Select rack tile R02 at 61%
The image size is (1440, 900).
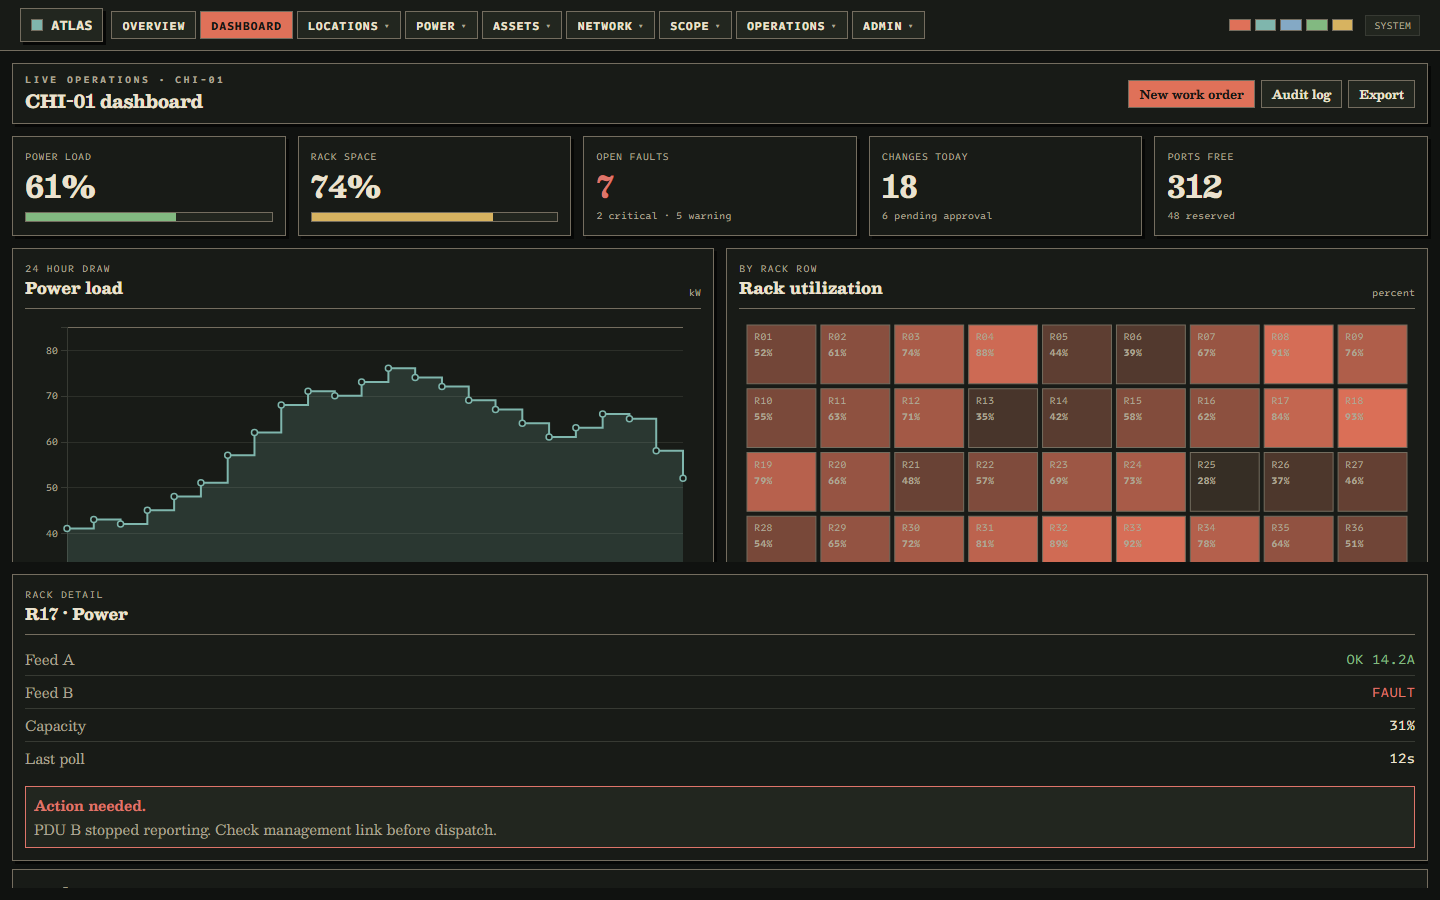[855, 354]
